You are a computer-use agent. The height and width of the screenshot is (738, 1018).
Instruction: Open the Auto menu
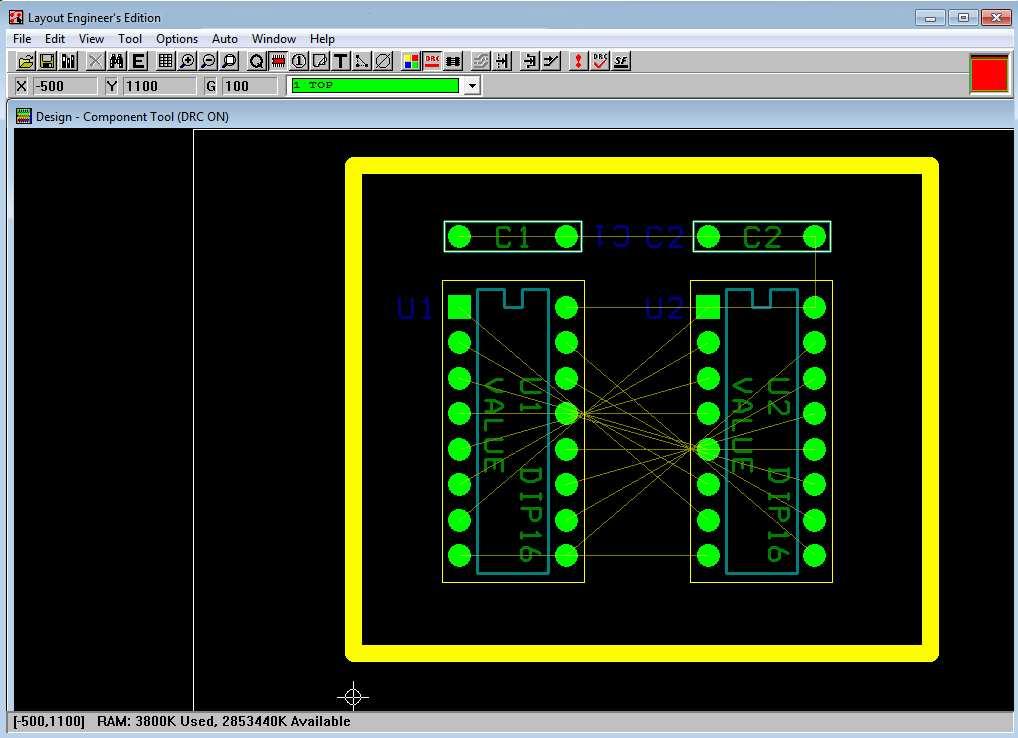pyautogui.click(x=225, y=39)
